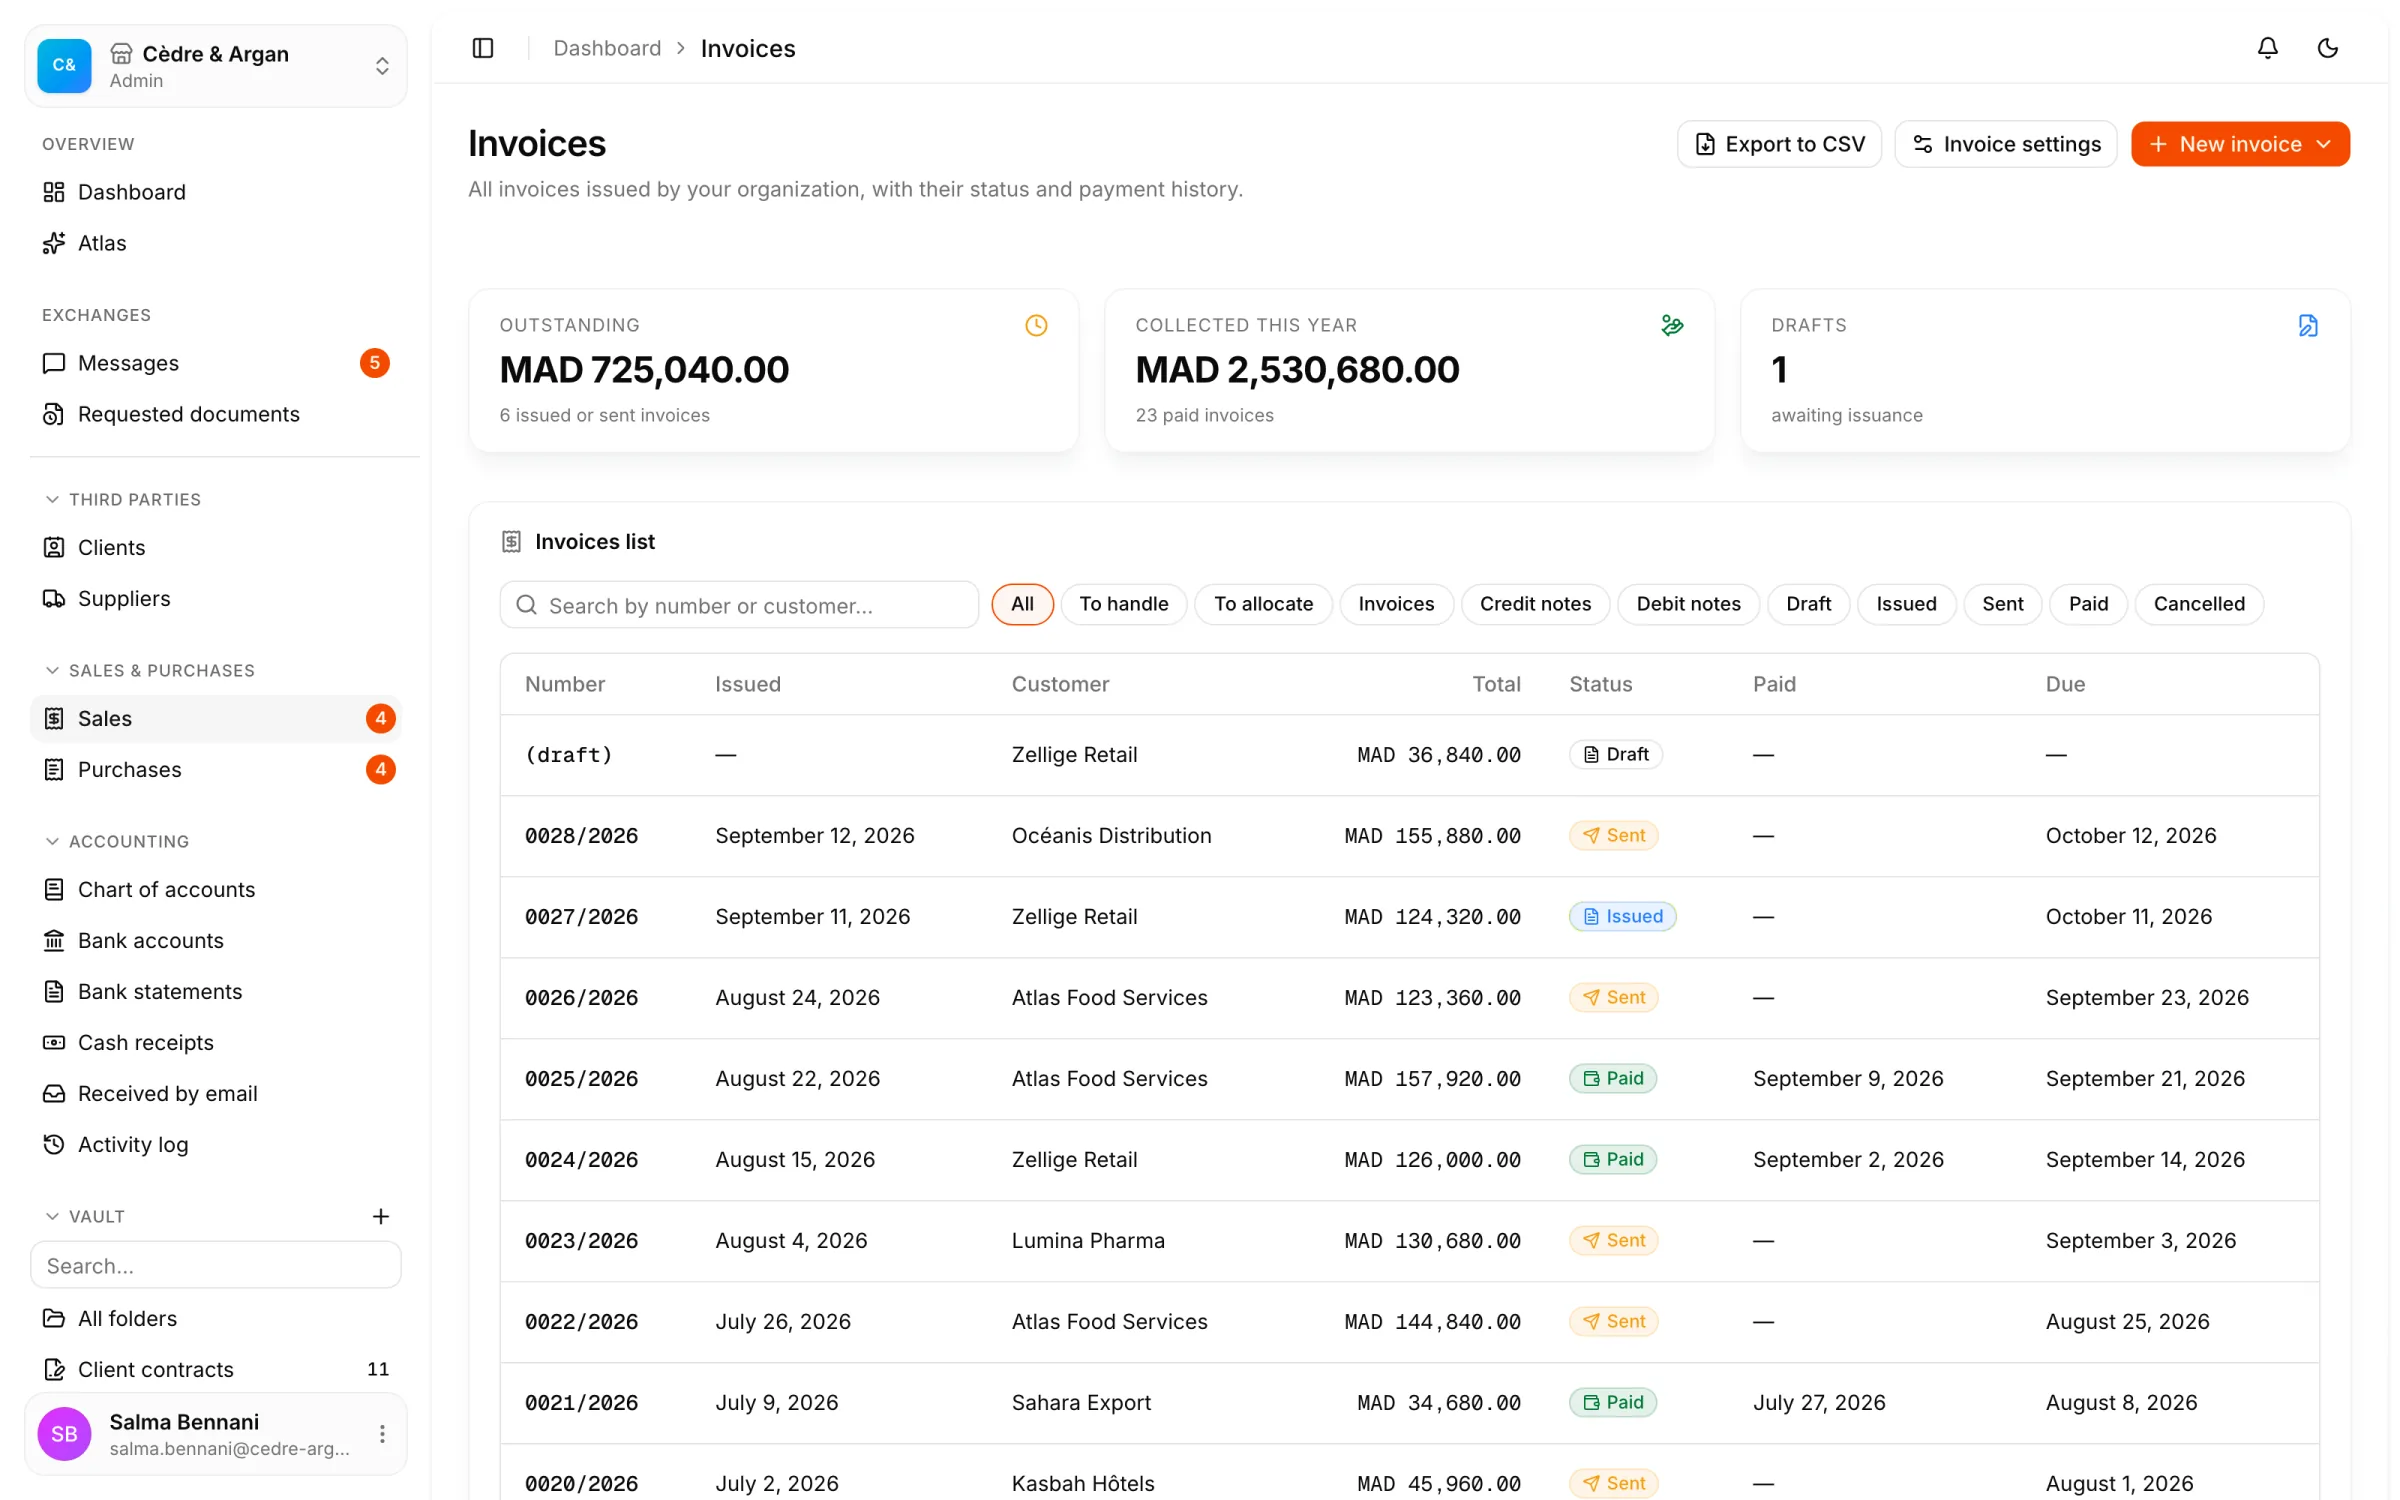The image size is (2400, 1500).
Task: Collapse the Sales & Purchases section
Action: click(x=150, y=670)
